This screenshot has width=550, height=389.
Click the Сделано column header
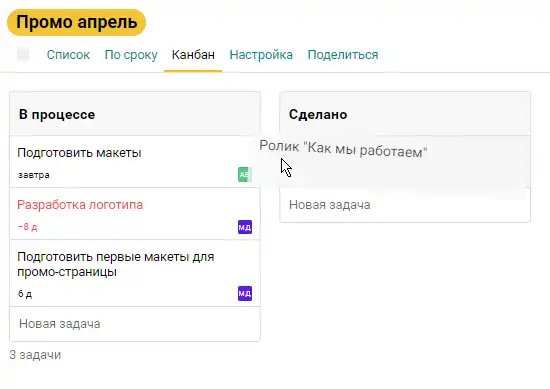(x=405, y=114)
